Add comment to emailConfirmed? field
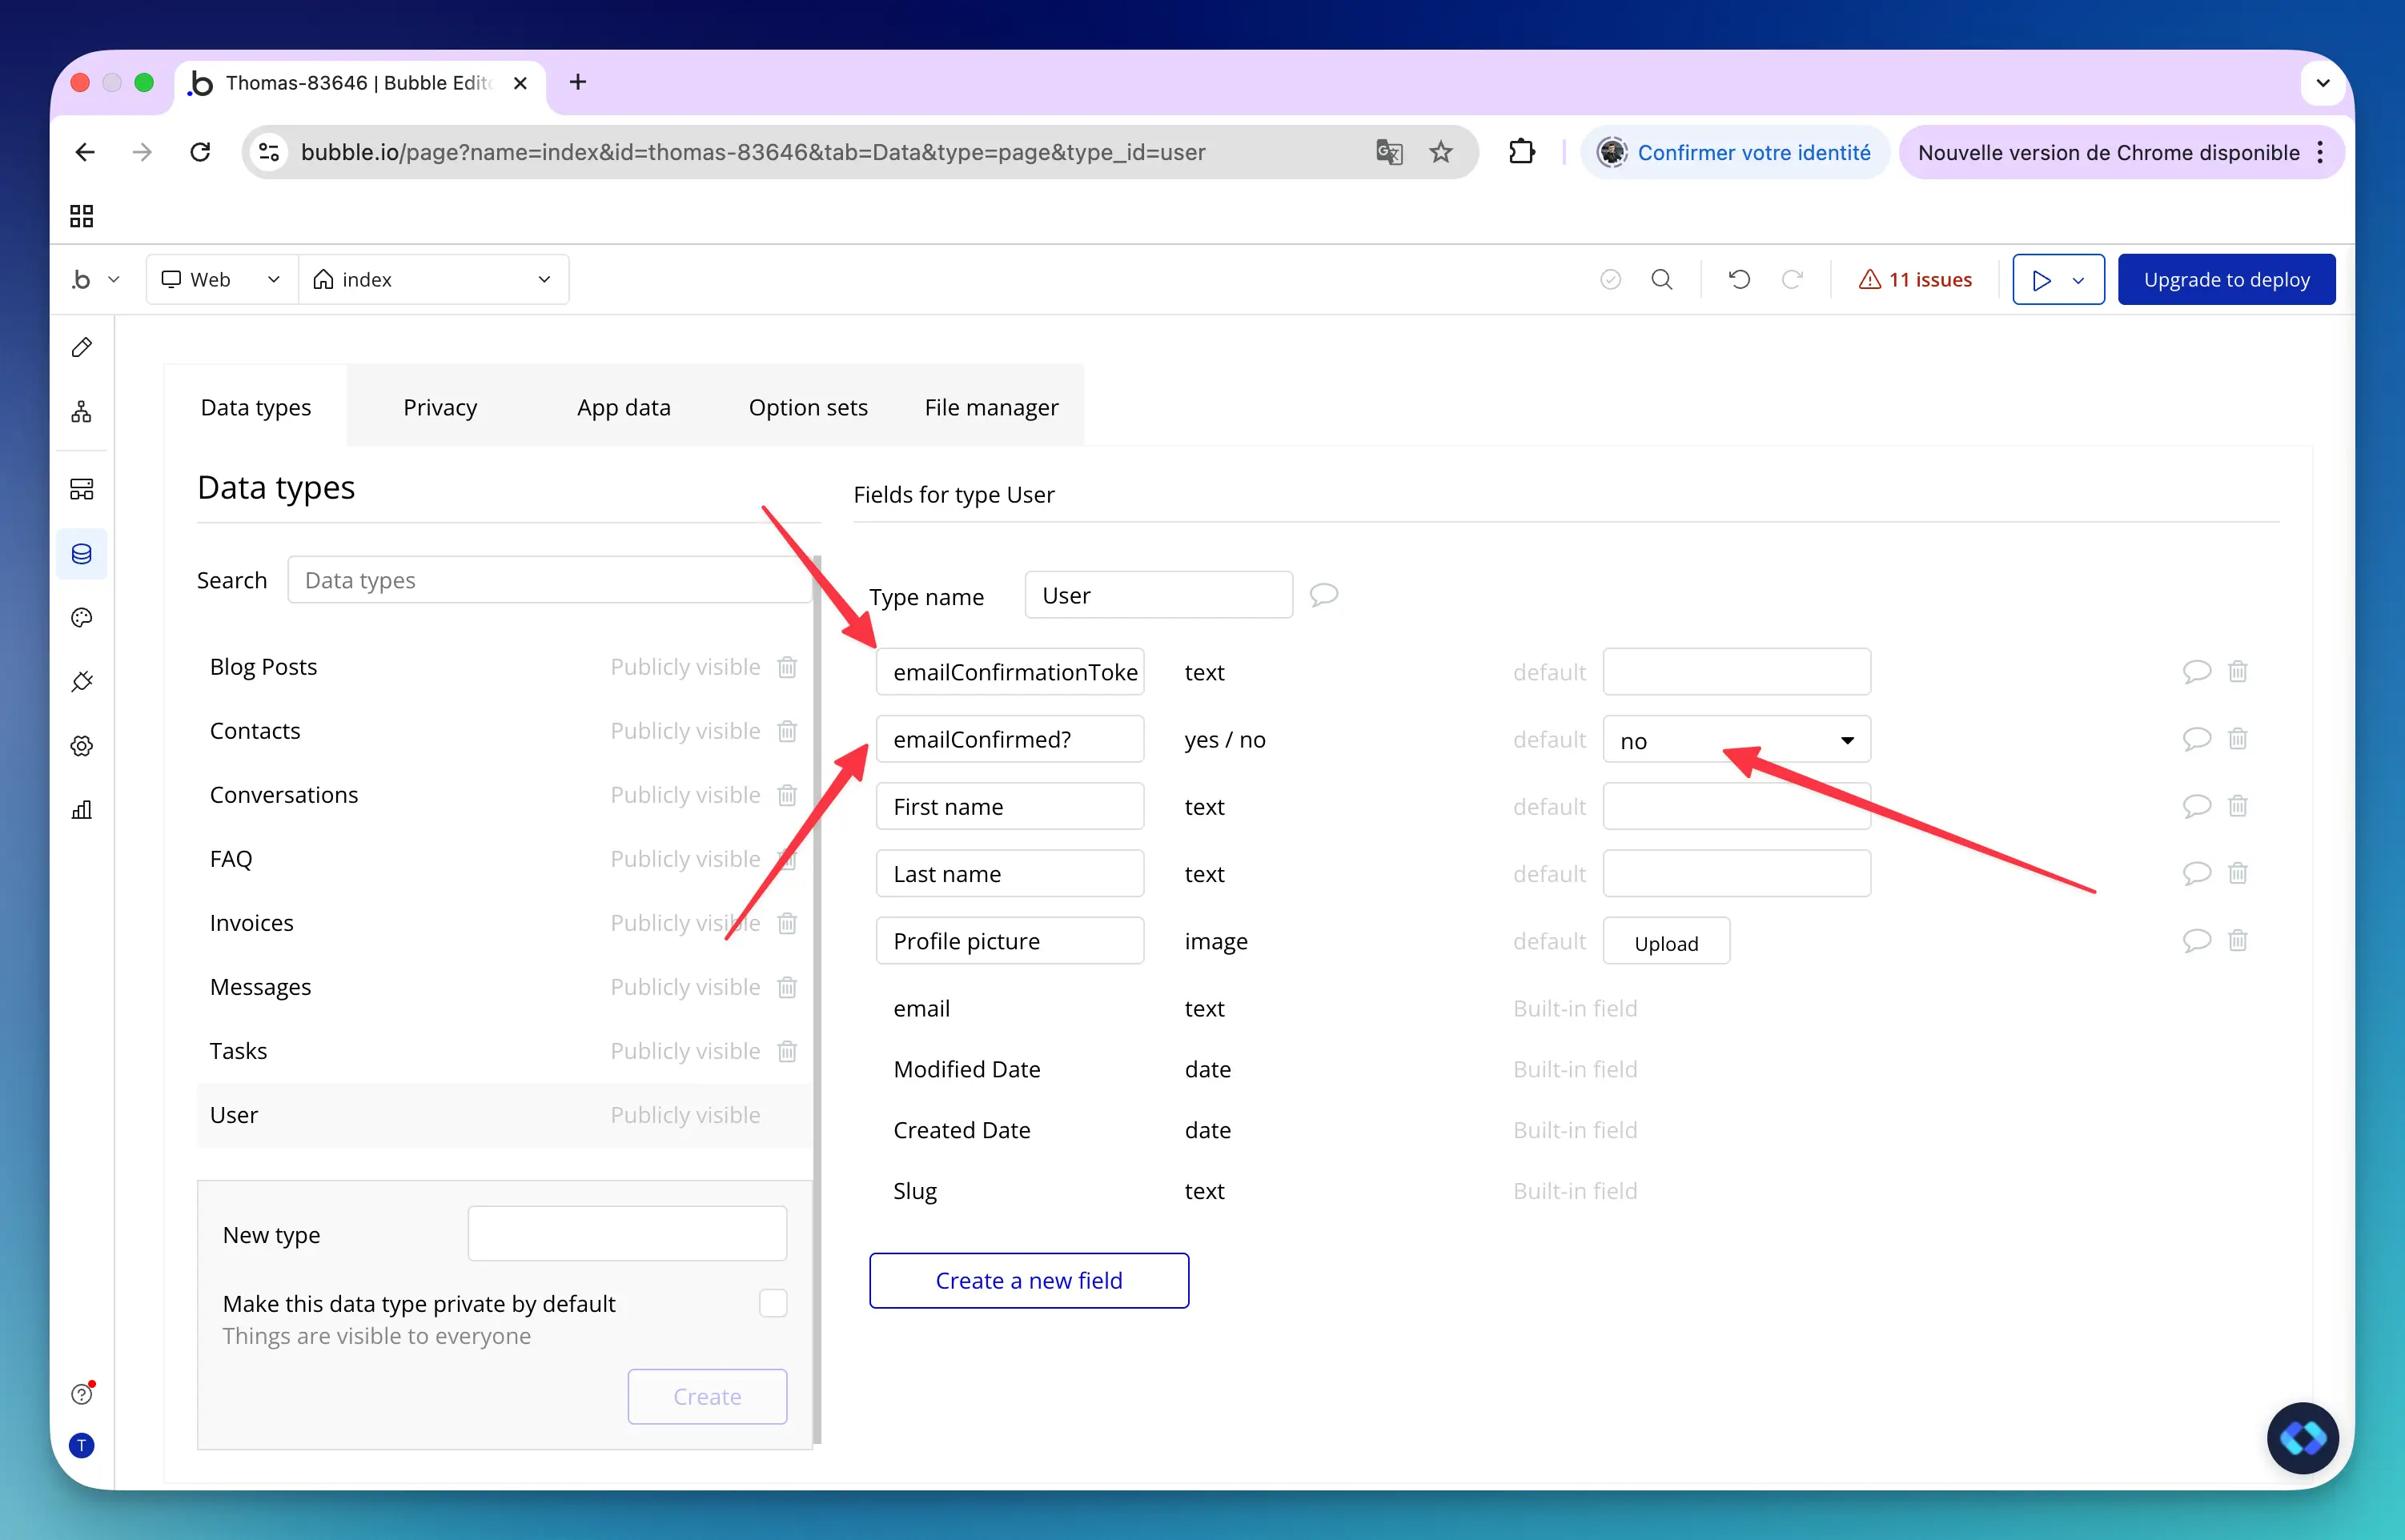 pyautogui.click(x=2196, y=739)
